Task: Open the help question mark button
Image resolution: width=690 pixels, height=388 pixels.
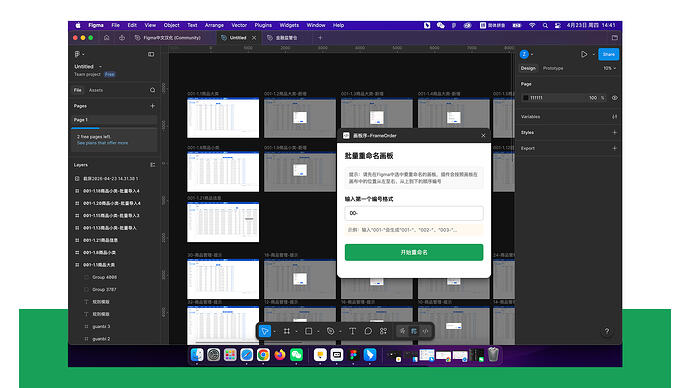Action: (x=607, y=331)
